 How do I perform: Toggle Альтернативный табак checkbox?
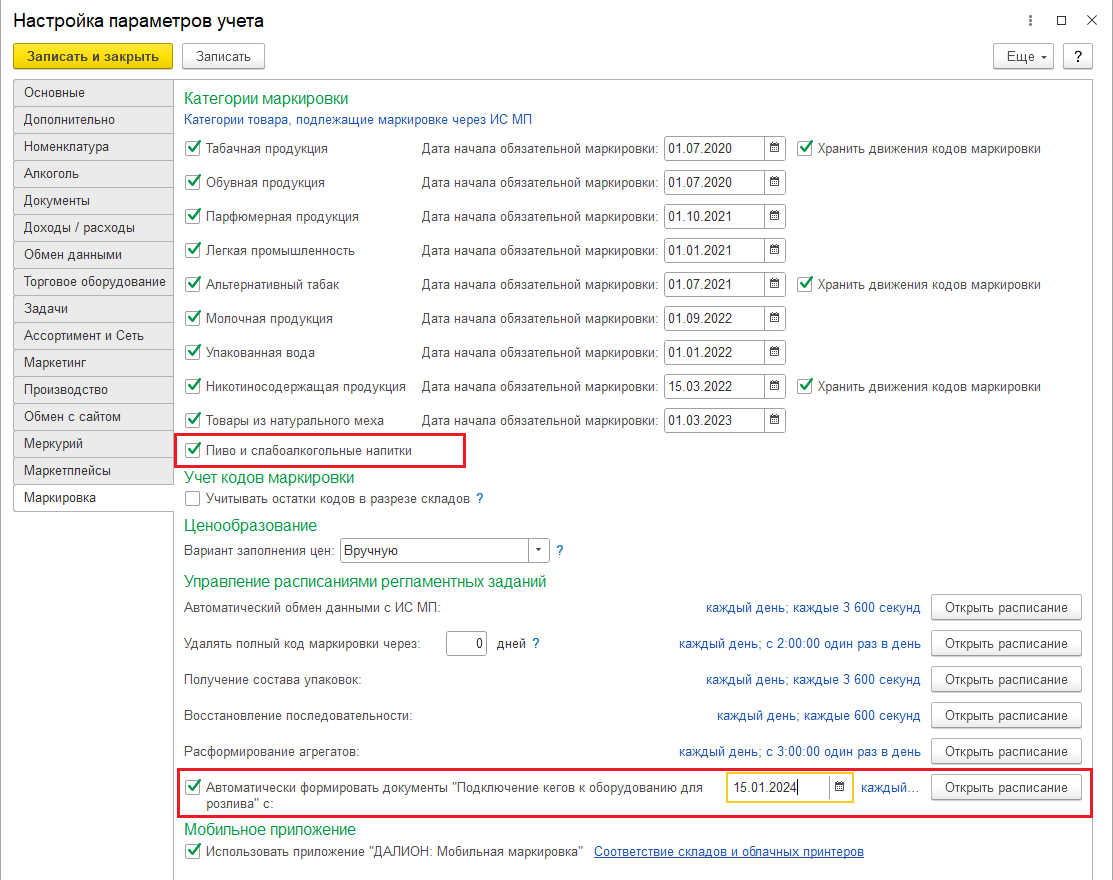(x=192, y=285)
